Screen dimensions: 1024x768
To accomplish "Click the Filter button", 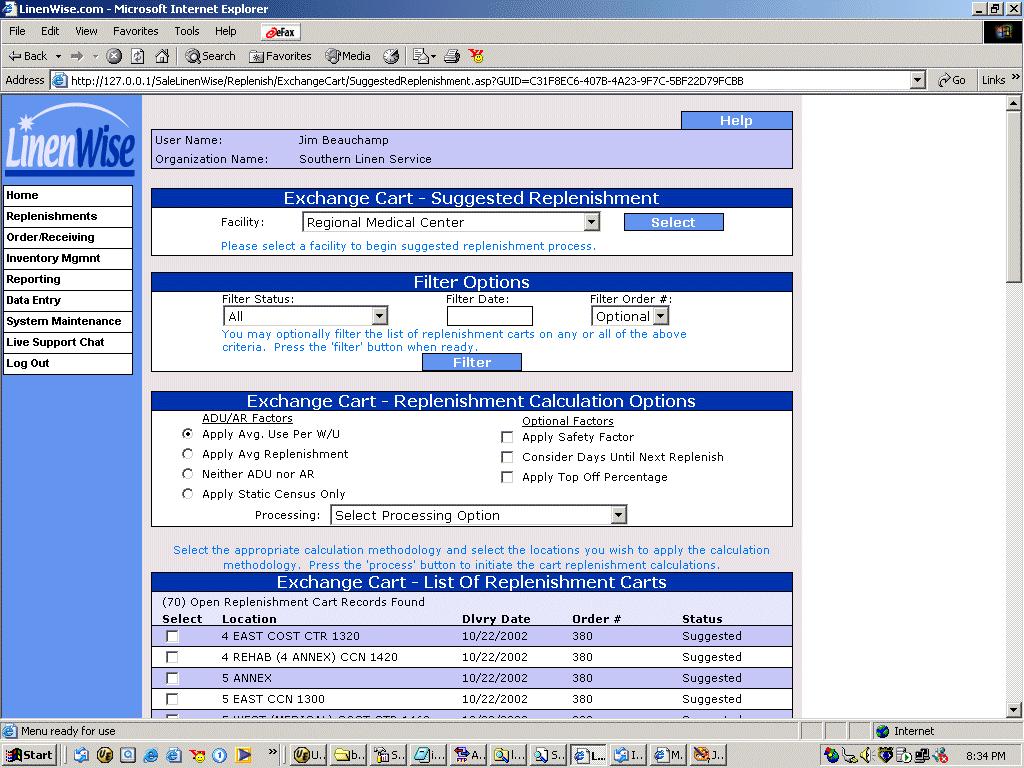I will tap(472, 362).
